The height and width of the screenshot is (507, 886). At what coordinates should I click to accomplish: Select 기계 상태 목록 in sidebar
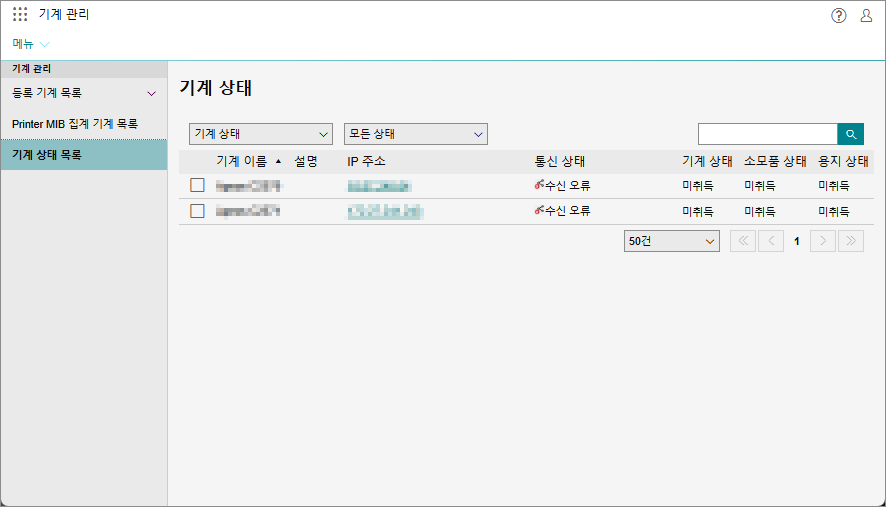pos(47,155)
